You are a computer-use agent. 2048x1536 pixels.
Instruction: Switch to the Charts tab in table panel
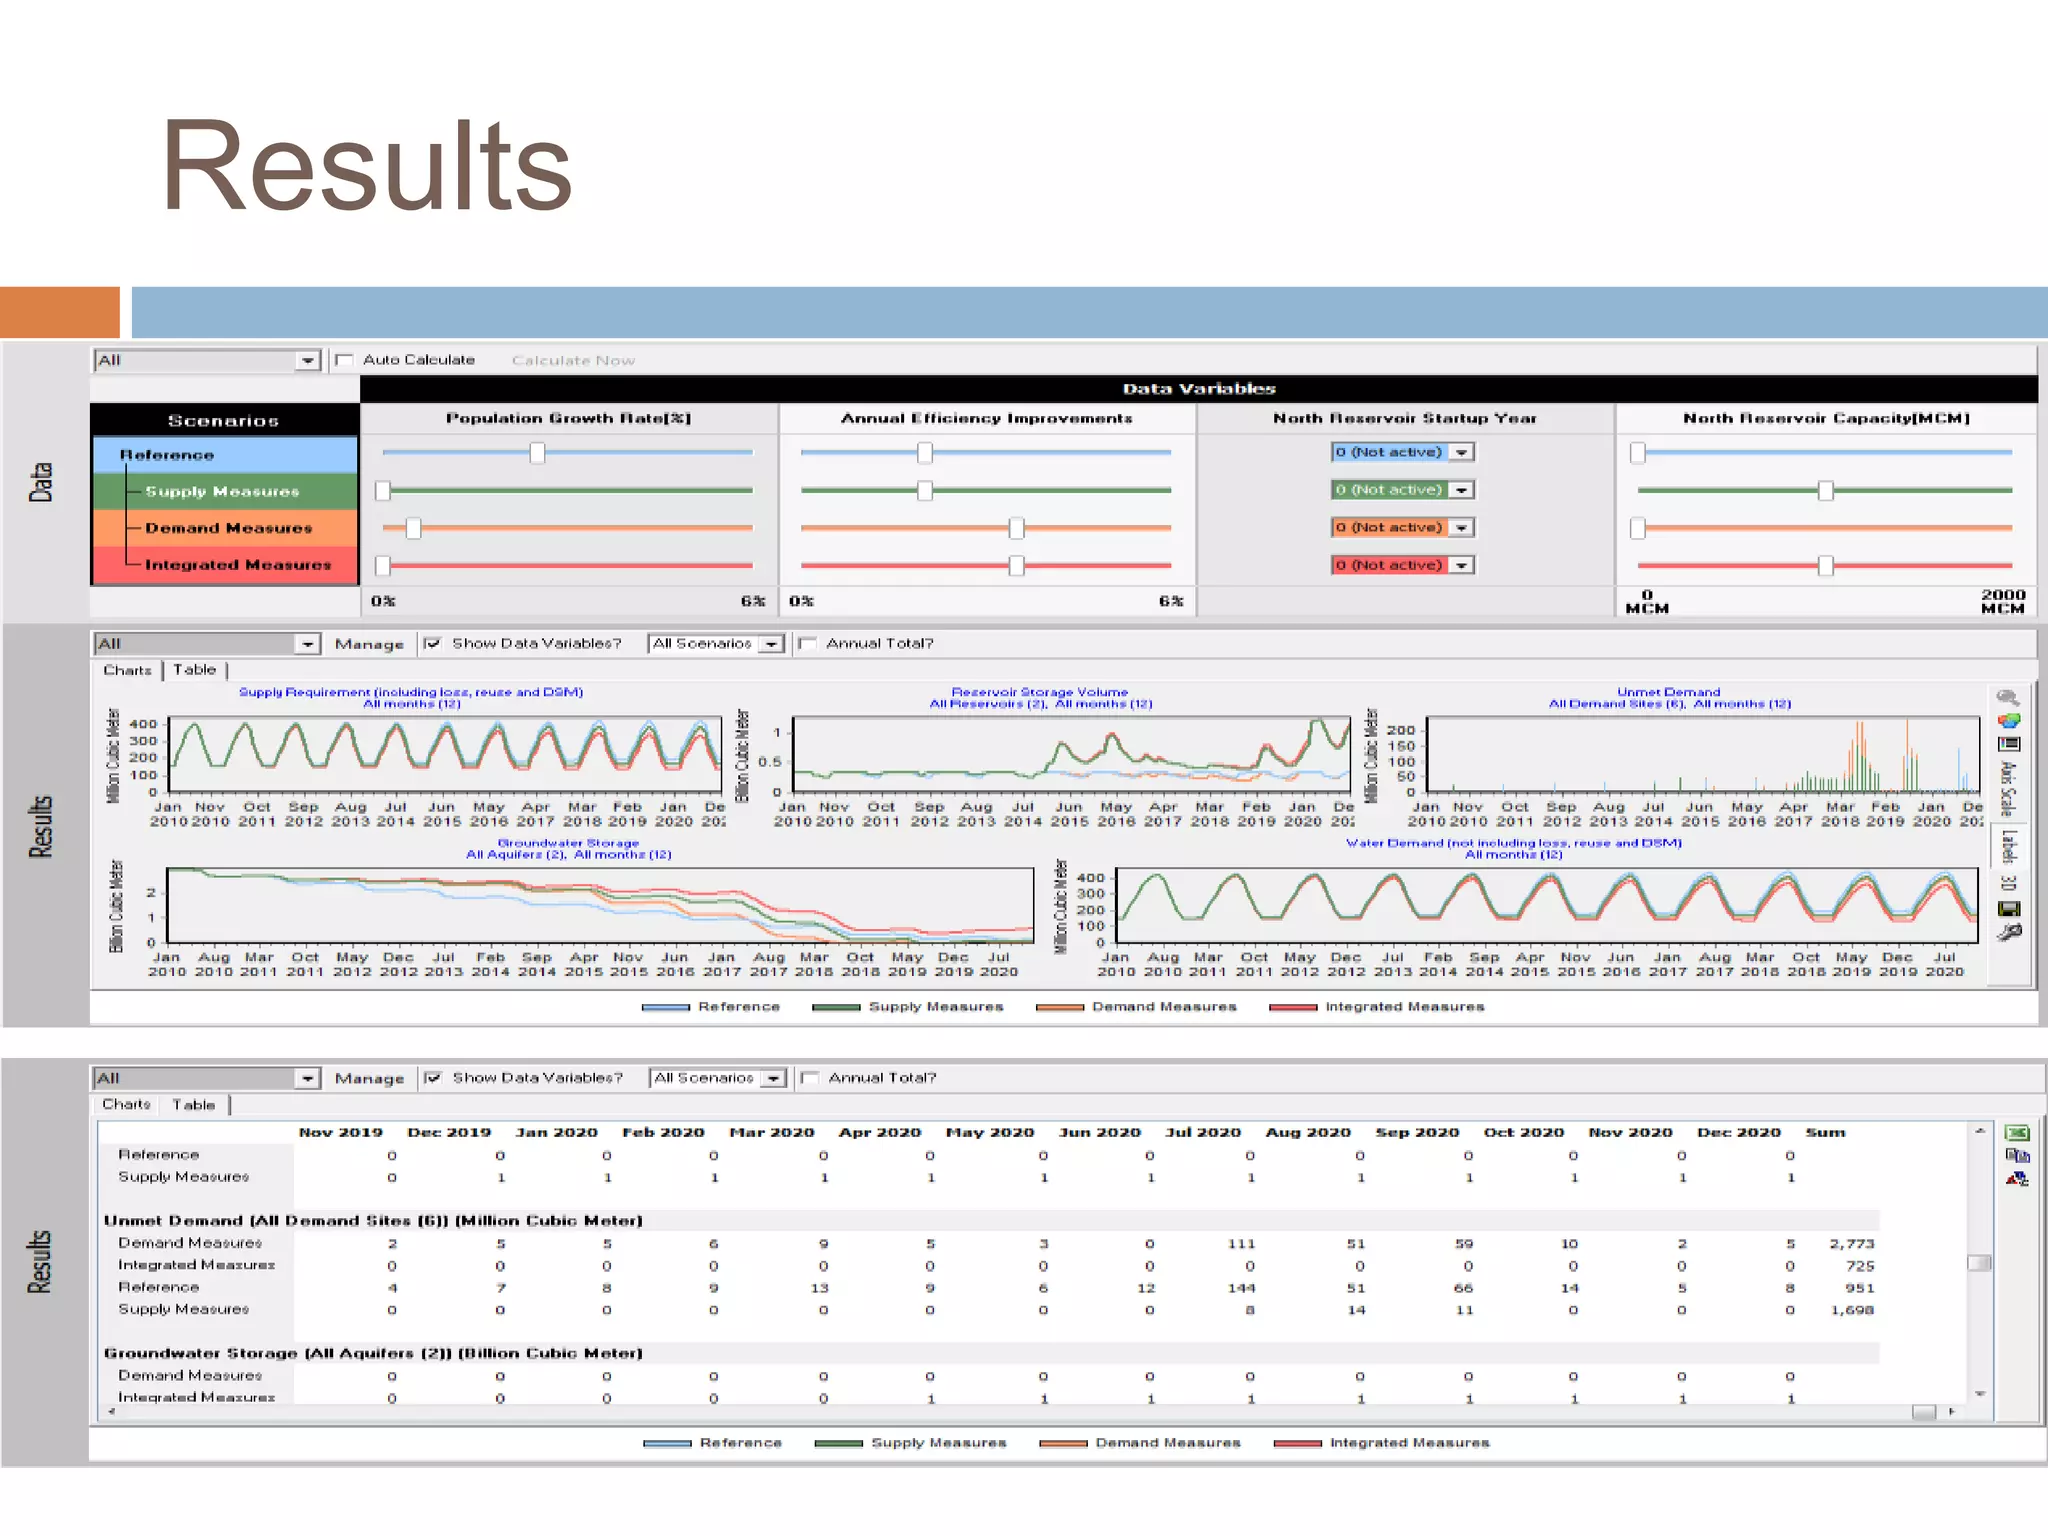coord(126,1105)
